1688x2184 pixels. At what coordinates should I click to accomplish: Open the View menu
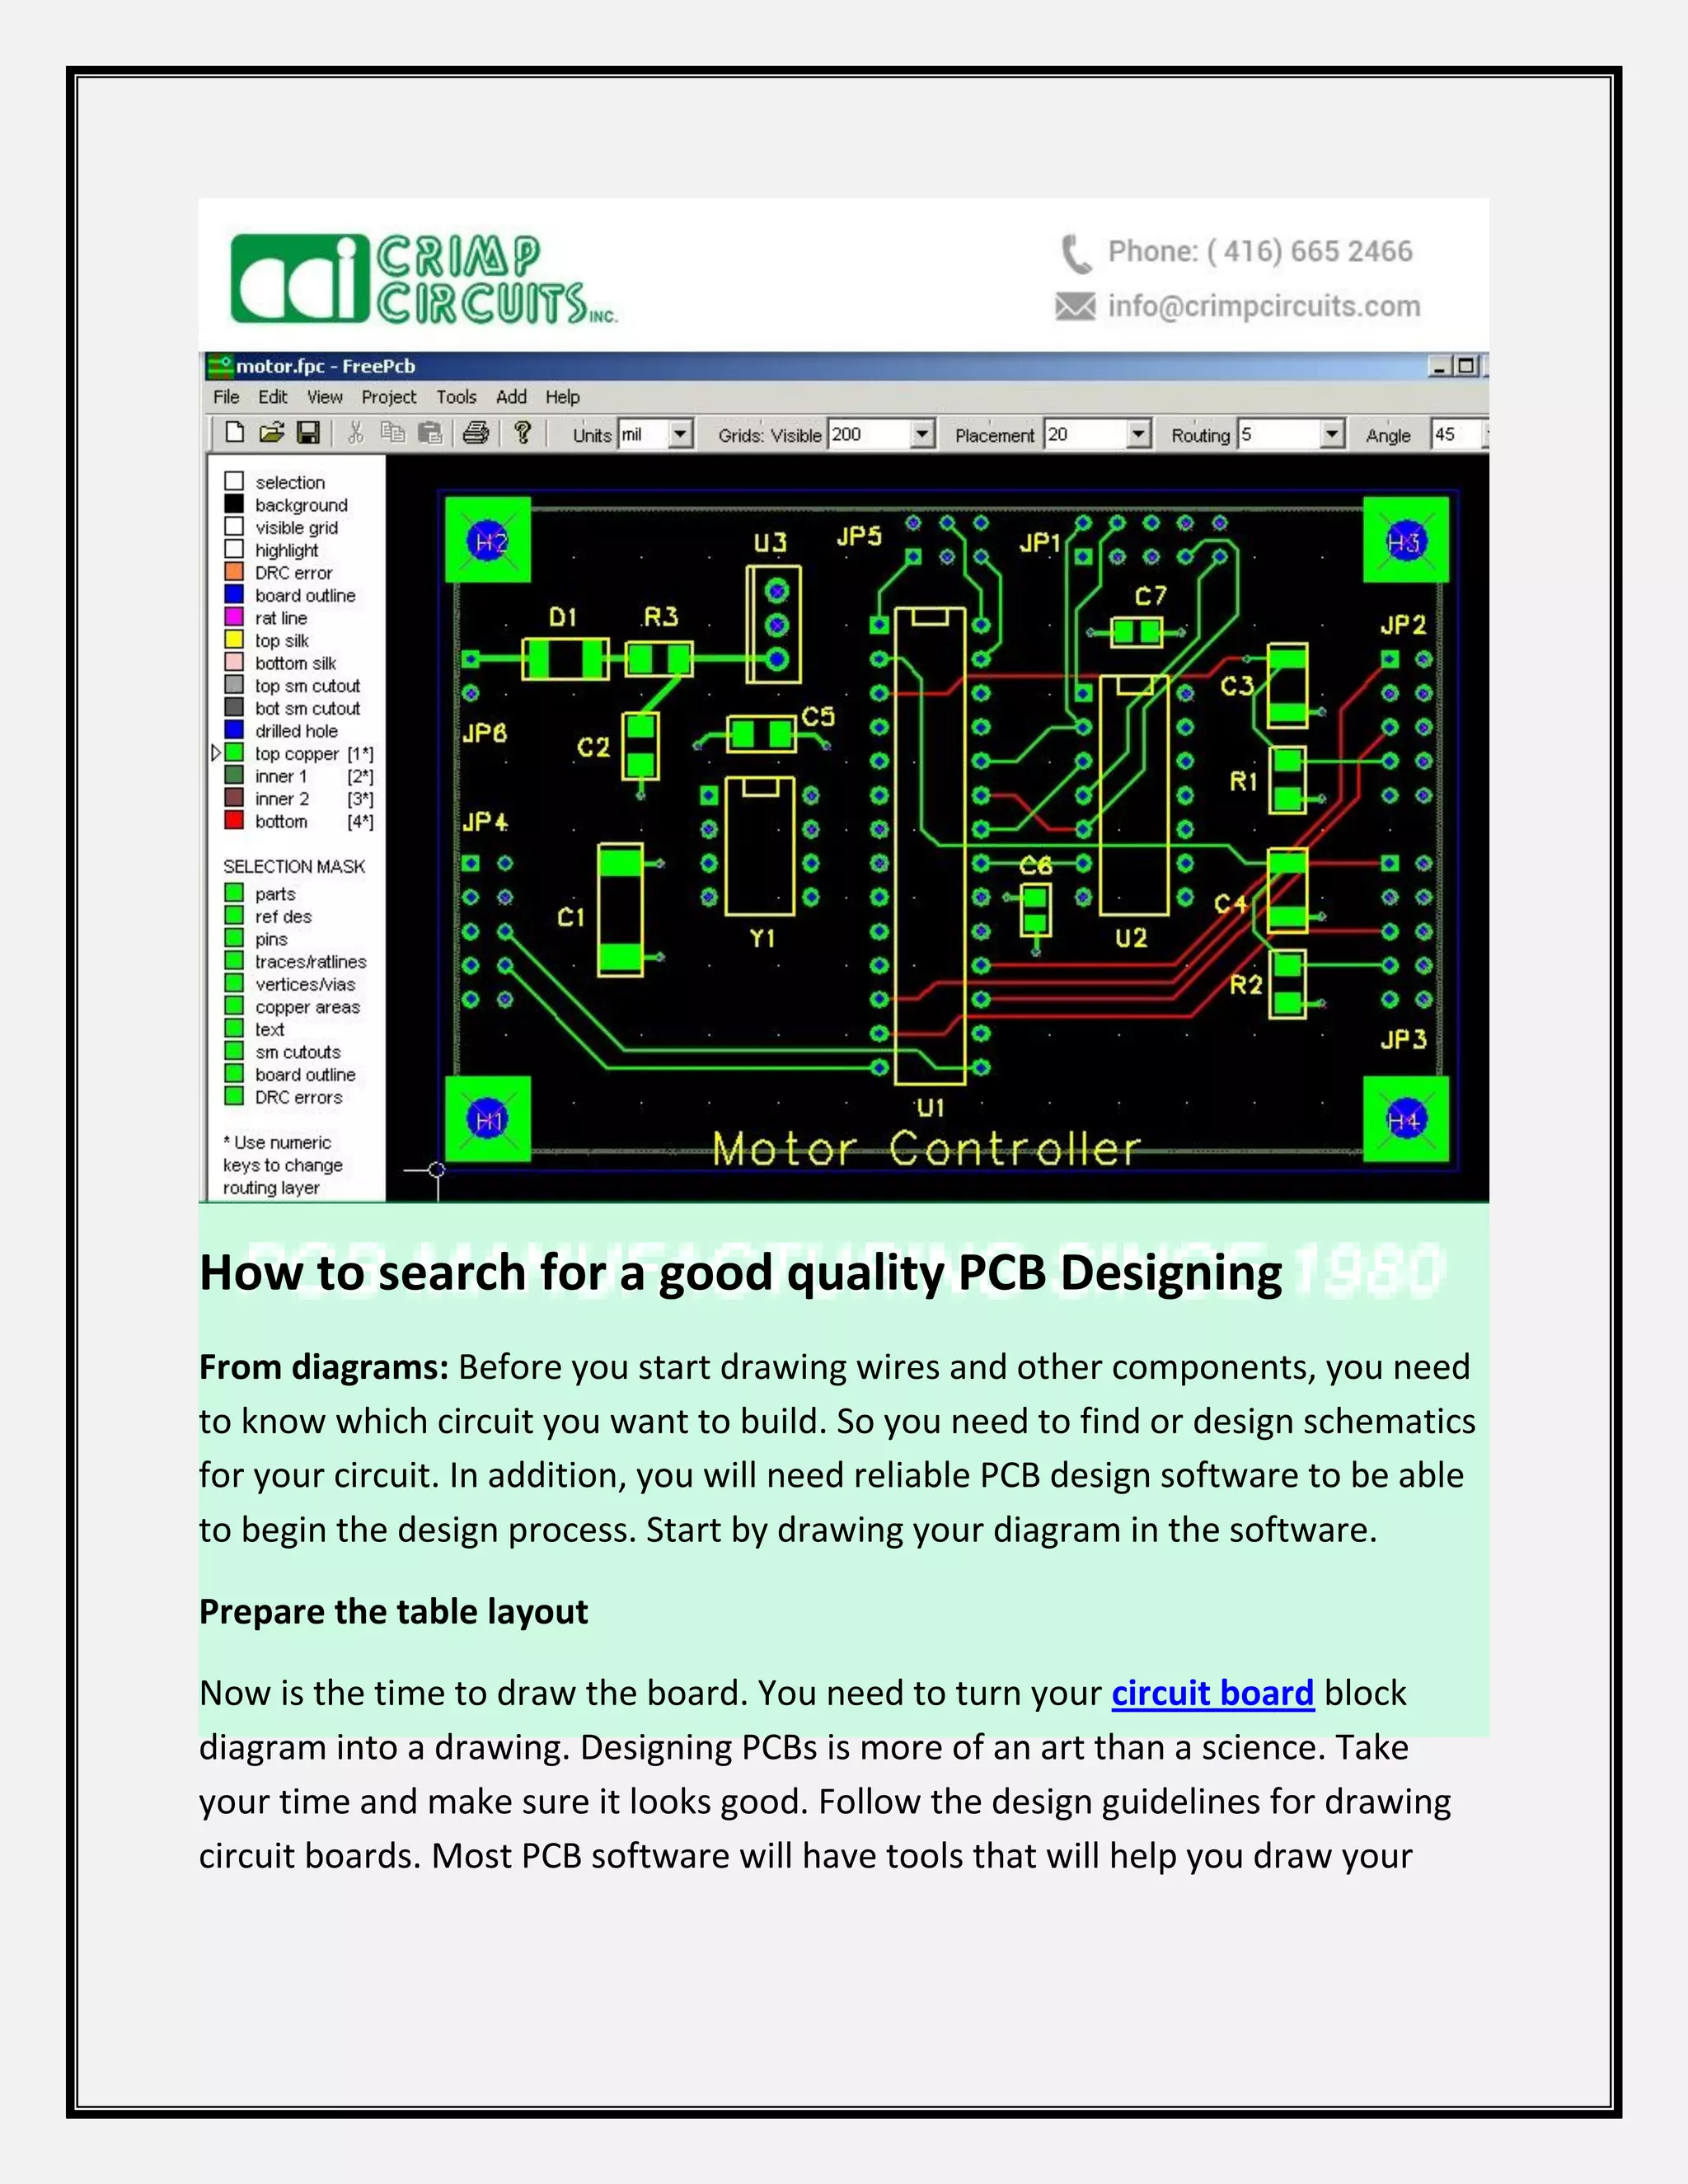click(324, 397)
